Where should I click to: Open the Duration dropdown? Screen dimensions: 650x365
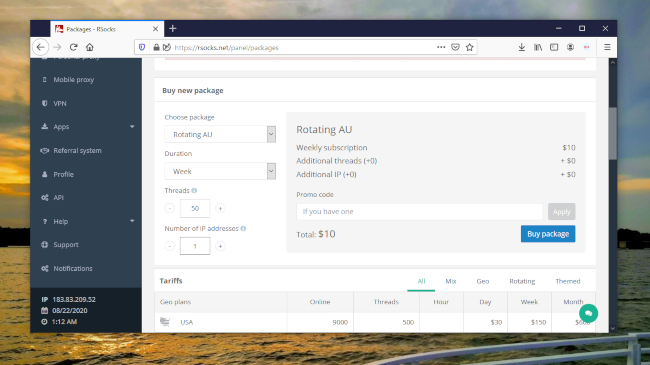[x=220, y=171]
